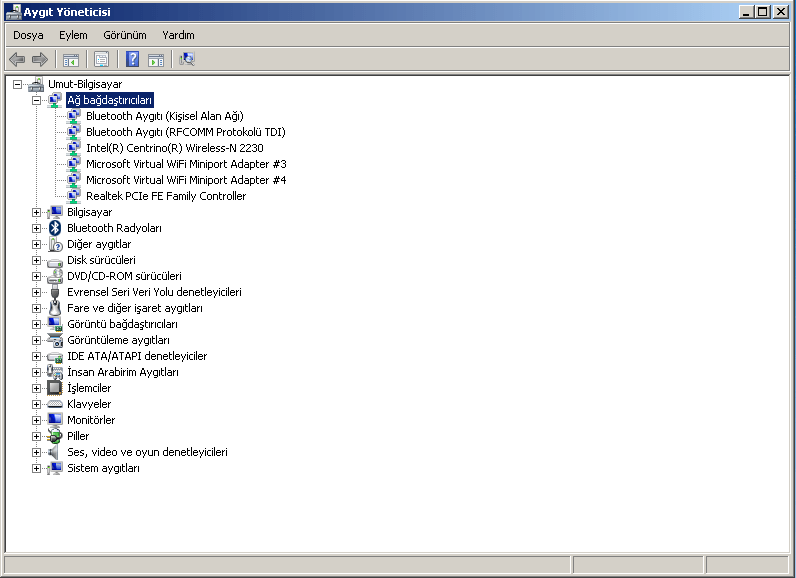Image resolution: width=796 pixels, height=578 pixels.
Task: Select the Umut-Bilgisayar root label
Action: click(85, 84)
